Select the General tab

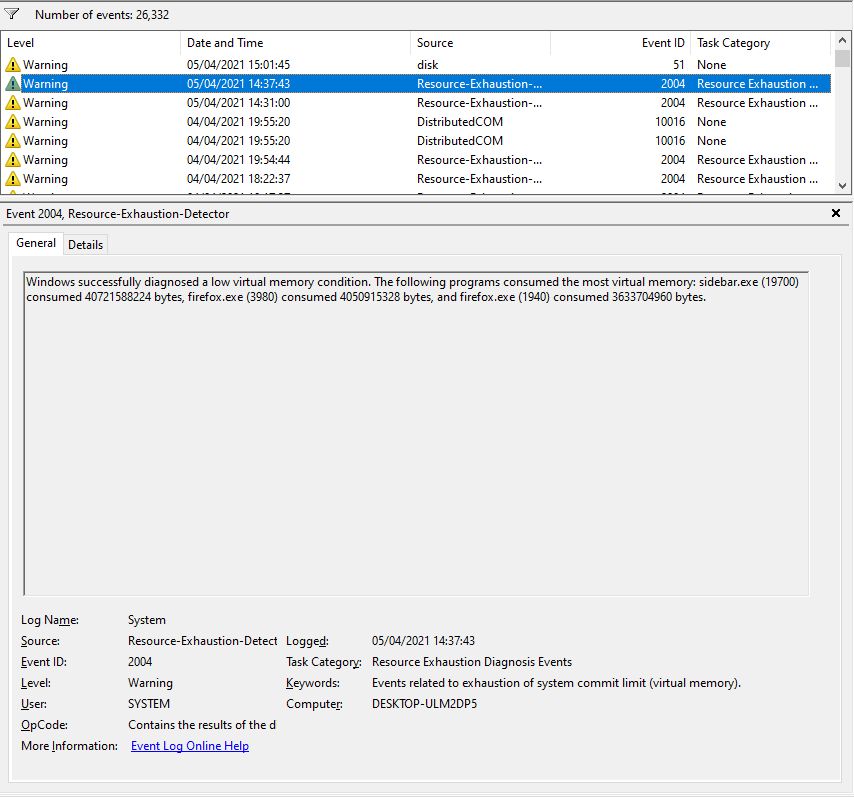point(36,243)
